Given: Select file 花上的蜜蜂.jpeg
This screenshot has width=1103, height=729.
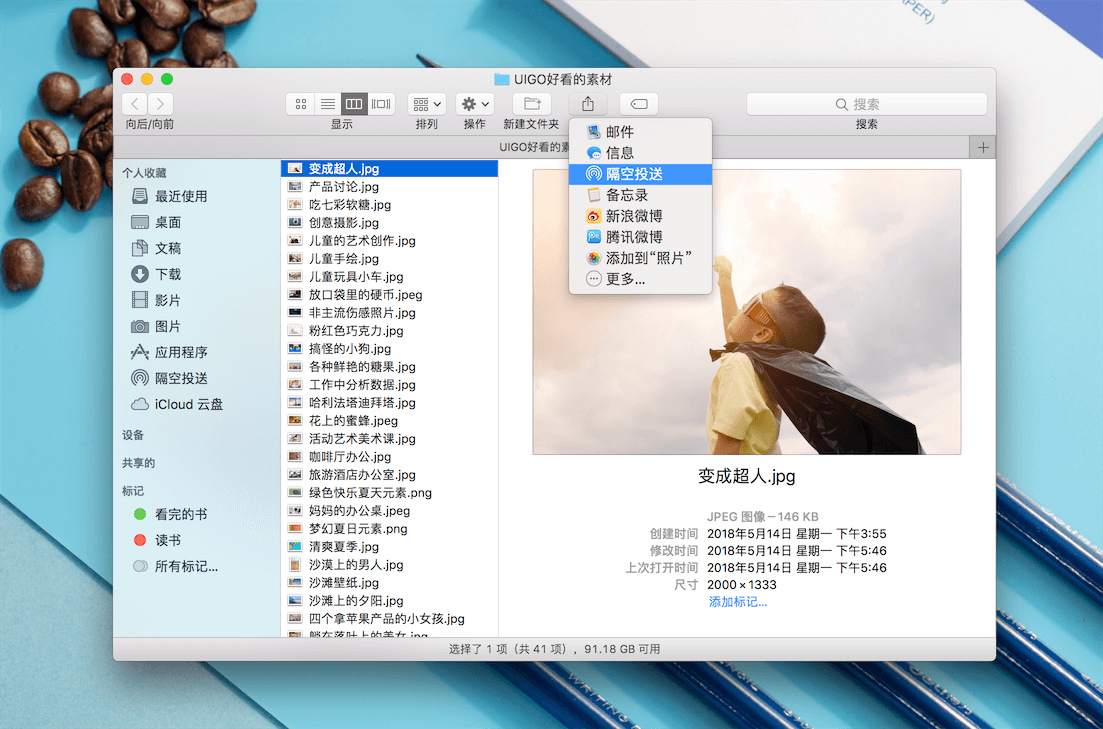Looking at the screenshot, I should click(x=390, y=421).
